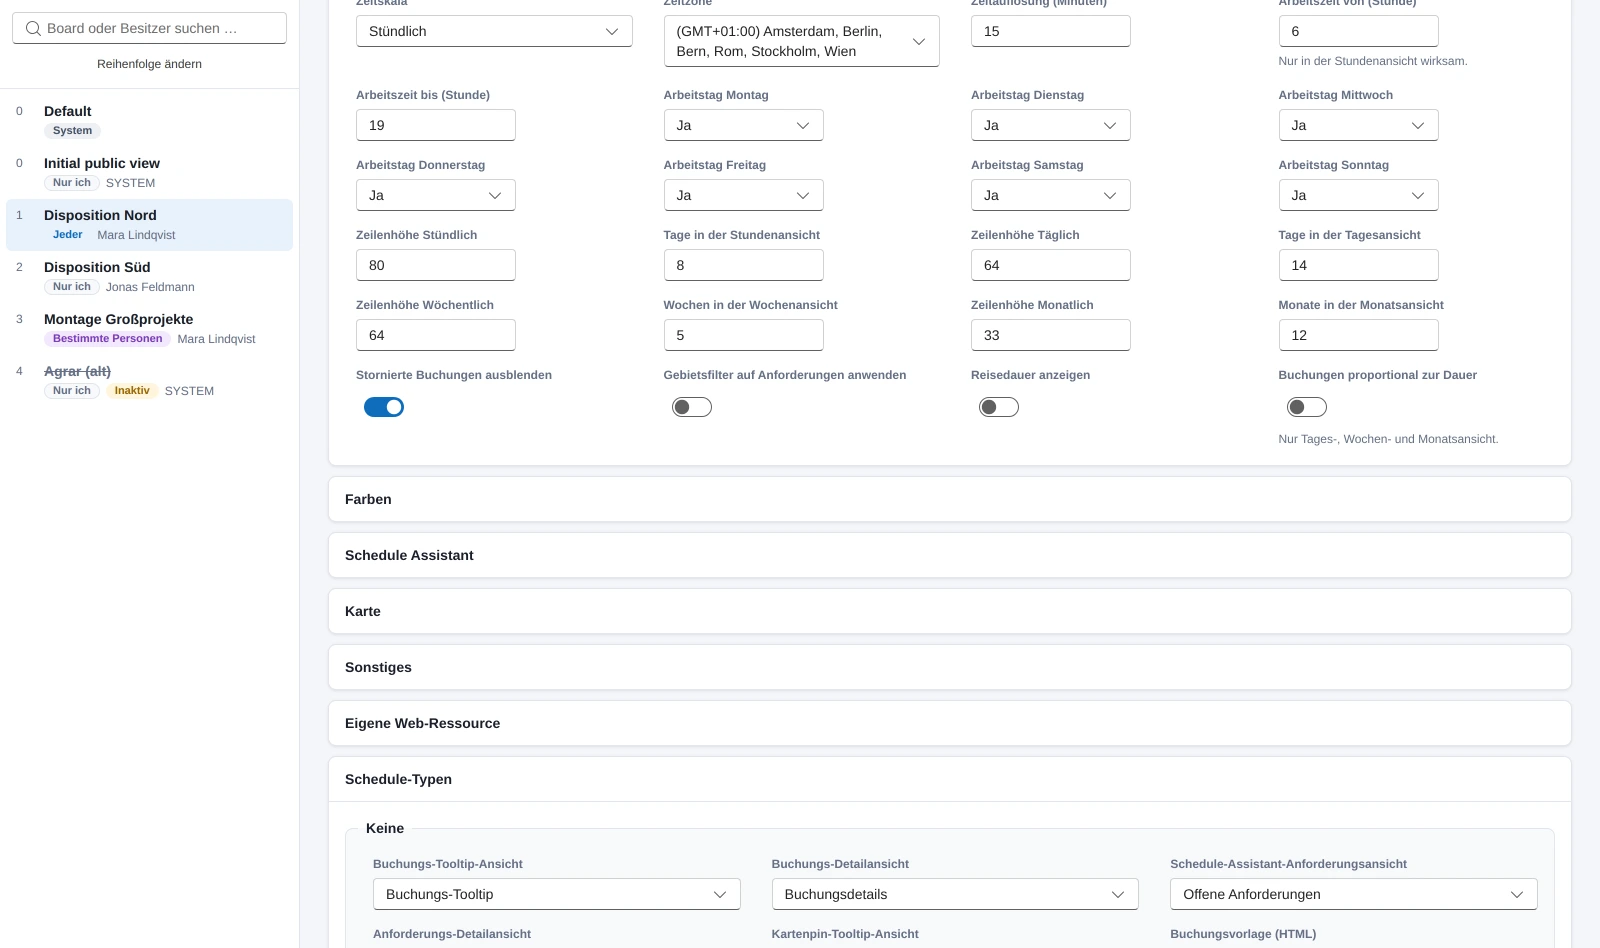Open the Zeitskala Stündlich dropdown
The image size is (1600, 948).
494,31
